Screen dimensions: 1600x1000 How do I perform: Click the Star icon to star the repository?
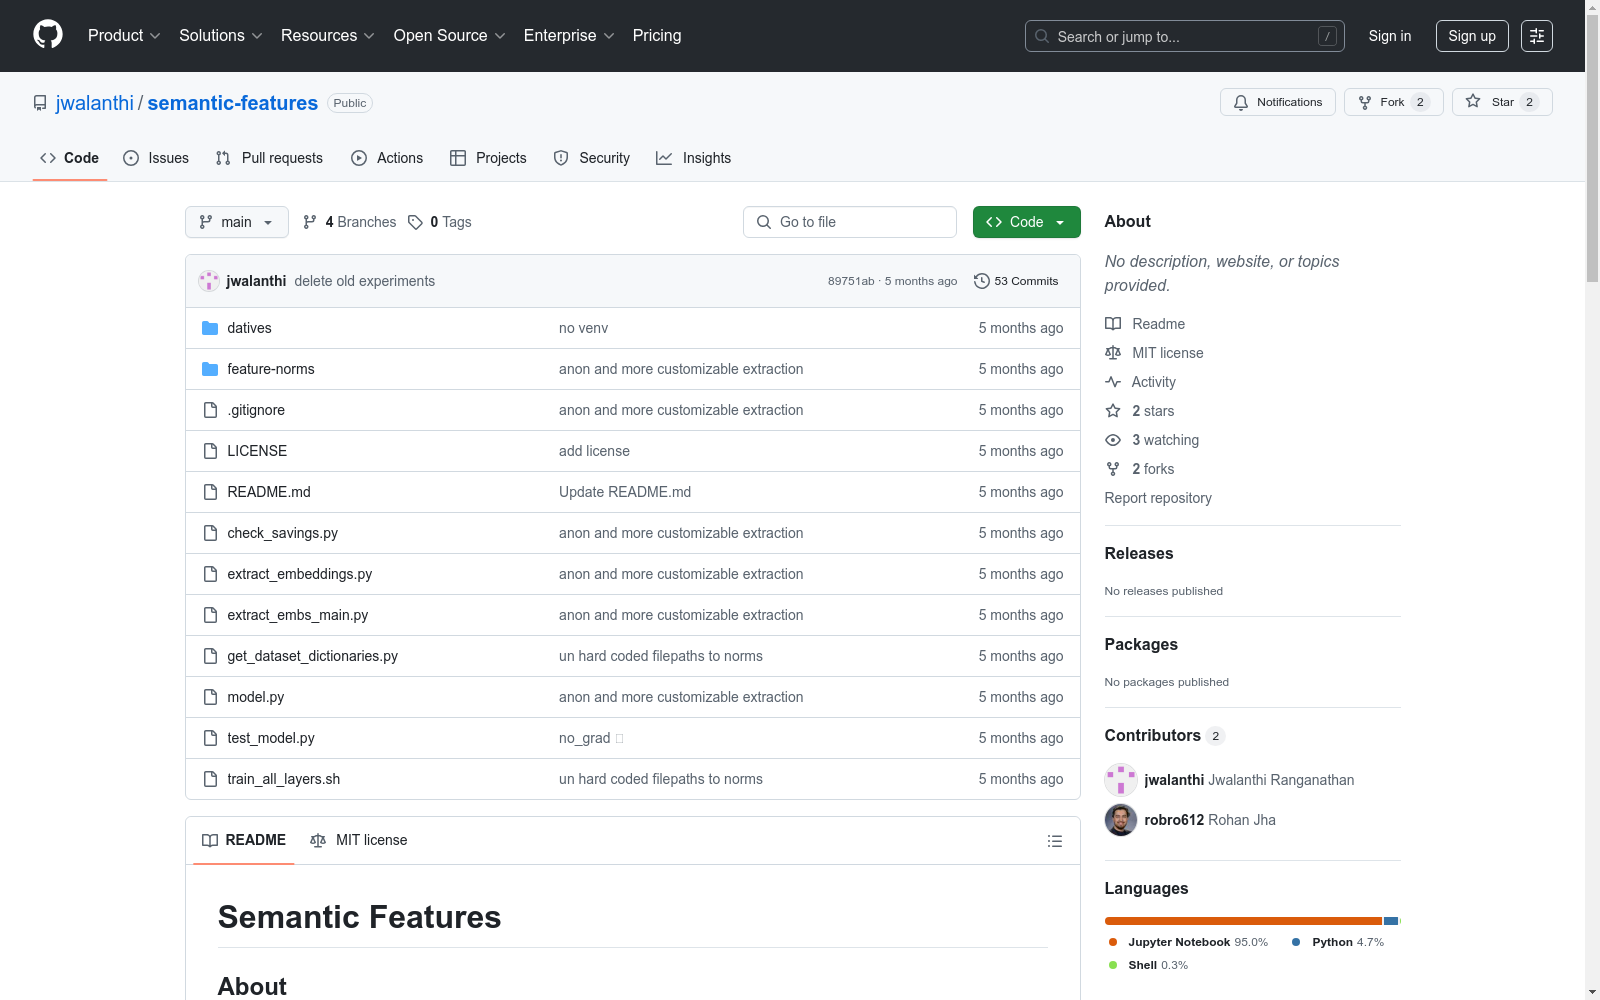tap(1473, 101)
